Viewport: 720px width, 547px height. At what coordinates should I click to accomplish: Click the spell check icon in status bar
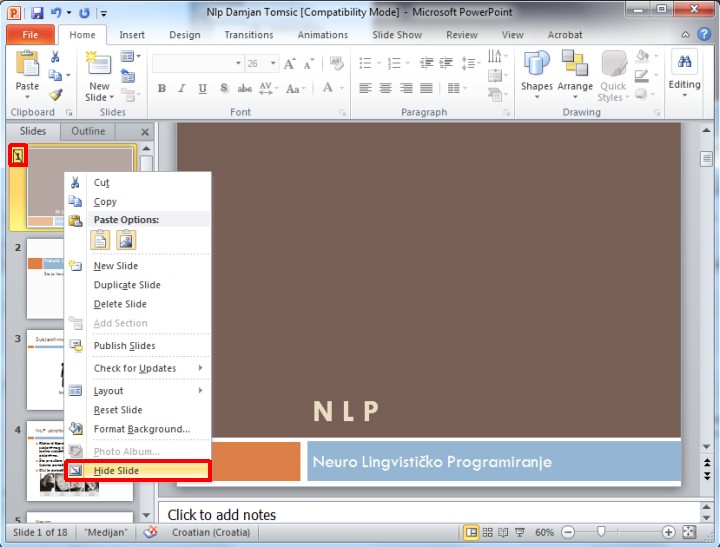[151, 533]
